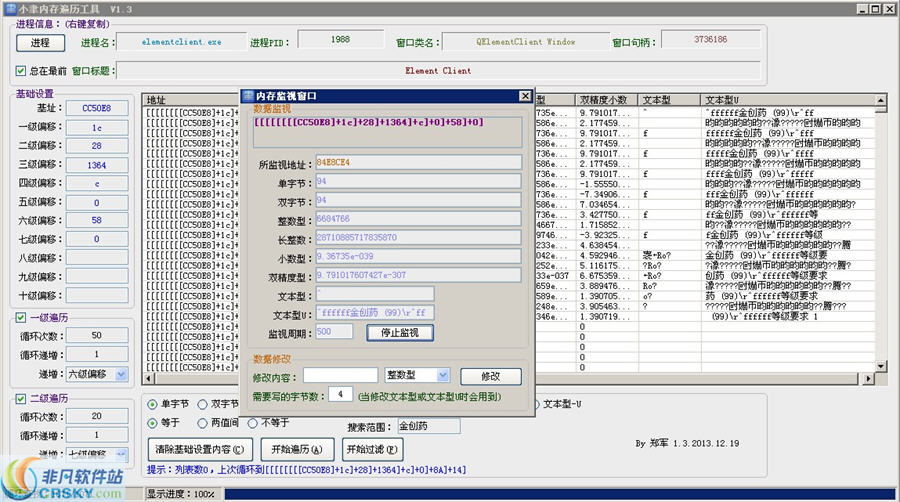Click 清除基础设置内容(C) button
The height and width of the screenshot is (502, 900).
pos(199,449)
